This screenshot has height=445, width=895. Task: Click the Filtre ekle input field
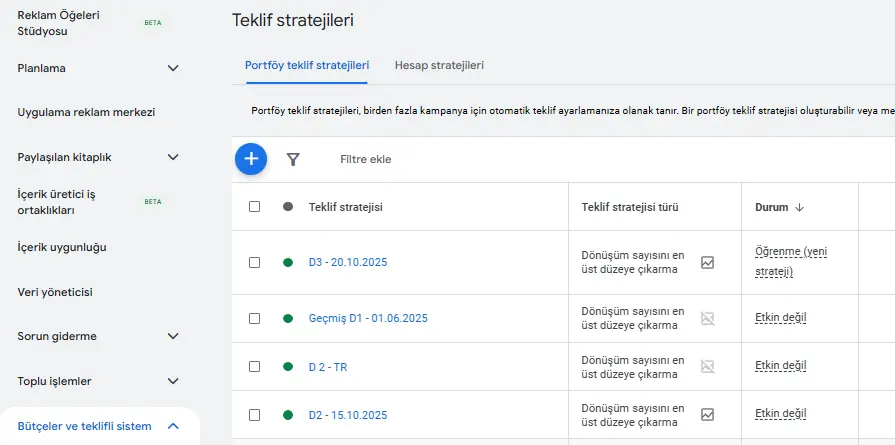click(x=366, y=159)
